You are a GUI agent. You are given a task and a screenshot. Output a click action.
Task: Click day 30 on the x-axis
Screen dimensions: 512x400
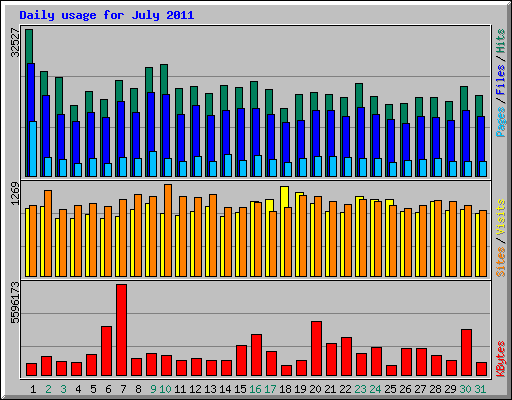(465, 389)
